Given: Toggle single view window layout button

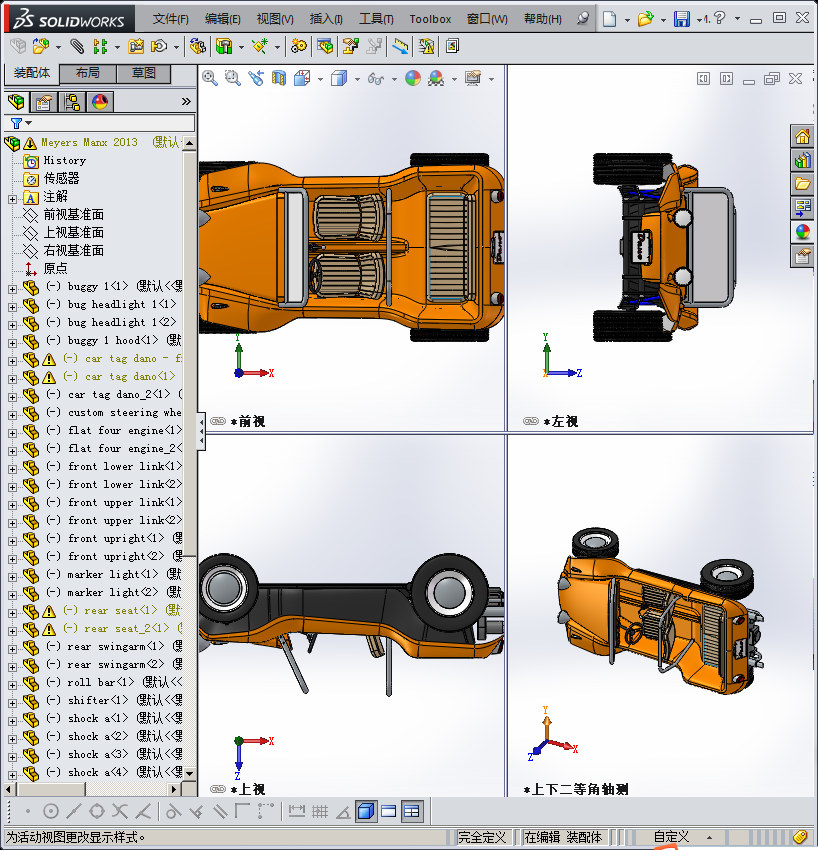Looking at the screenshot, I should coord(389,811).
